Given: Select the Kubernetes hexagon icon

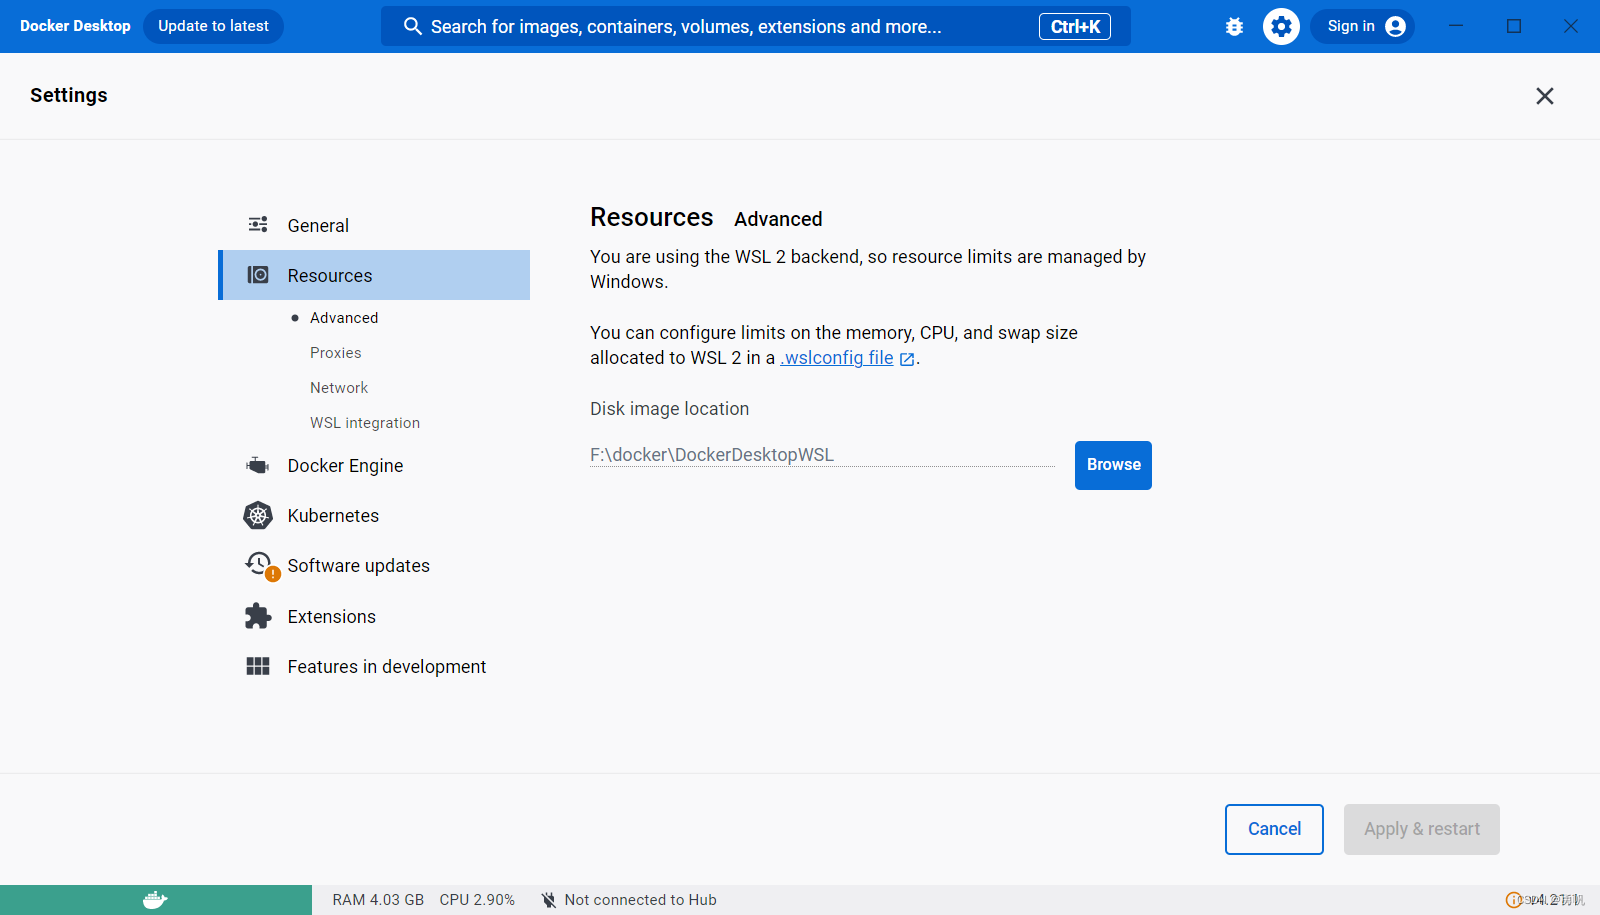Looking at the screenshot, I should (x=258, y=515).
